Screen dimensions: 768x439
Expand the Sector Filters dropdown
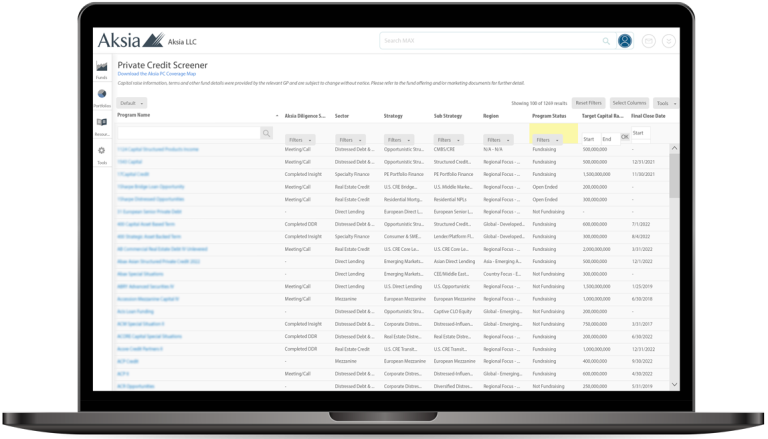coord(350,139)
